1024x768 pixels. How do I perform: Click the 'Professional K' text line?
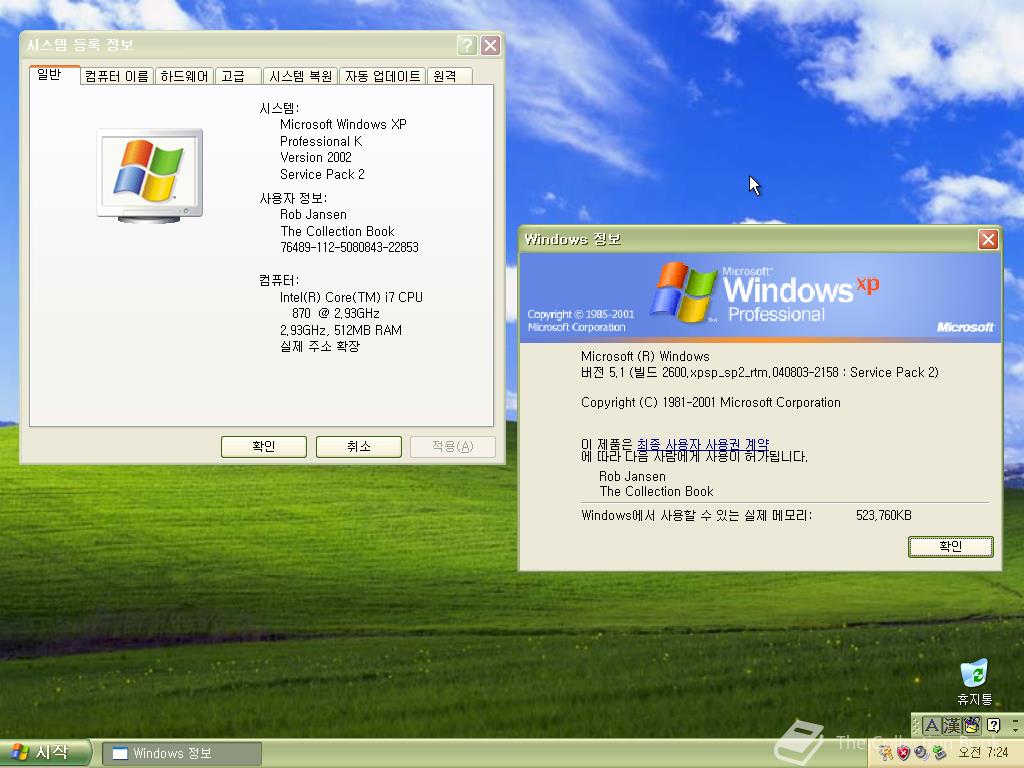(321, 141)
